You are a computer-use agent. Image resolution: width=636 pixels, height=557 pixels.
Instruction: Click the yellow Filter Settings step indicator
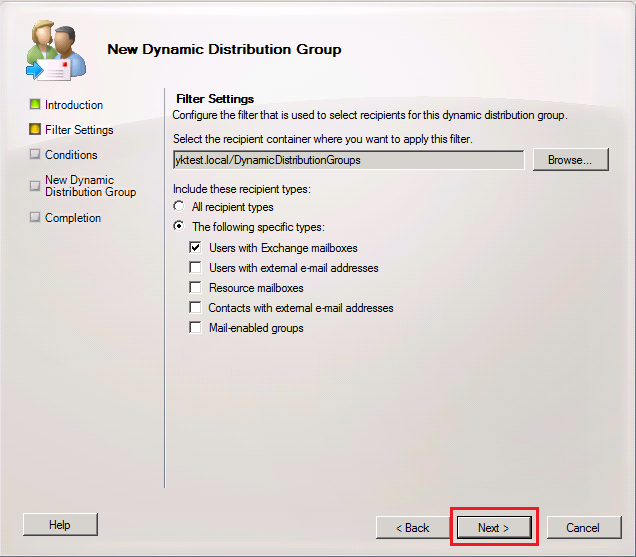point(35,129)
